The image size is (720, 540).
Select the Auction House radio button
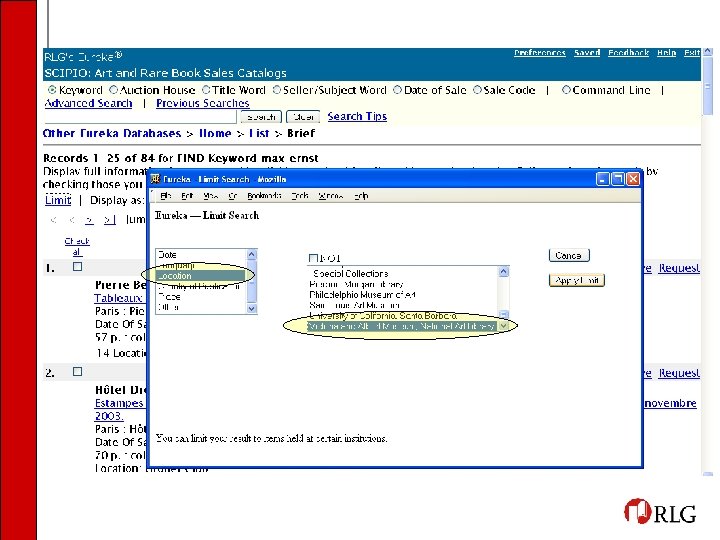[x=113, y=90]
